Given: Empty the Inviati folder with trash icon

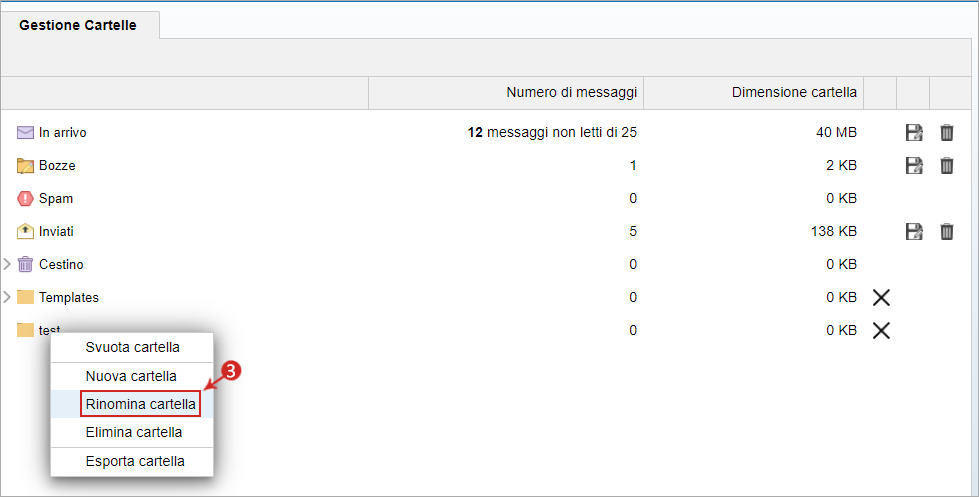Looking at the screenshot, I should point(947,232).
